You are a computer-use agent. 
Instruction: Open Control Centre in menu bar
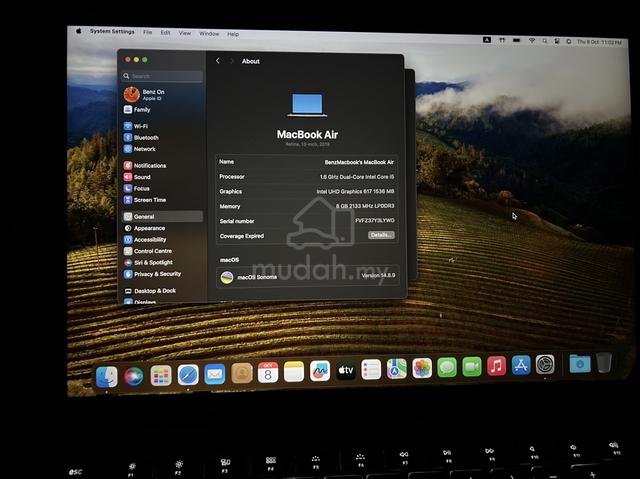[x=557, y=41]
